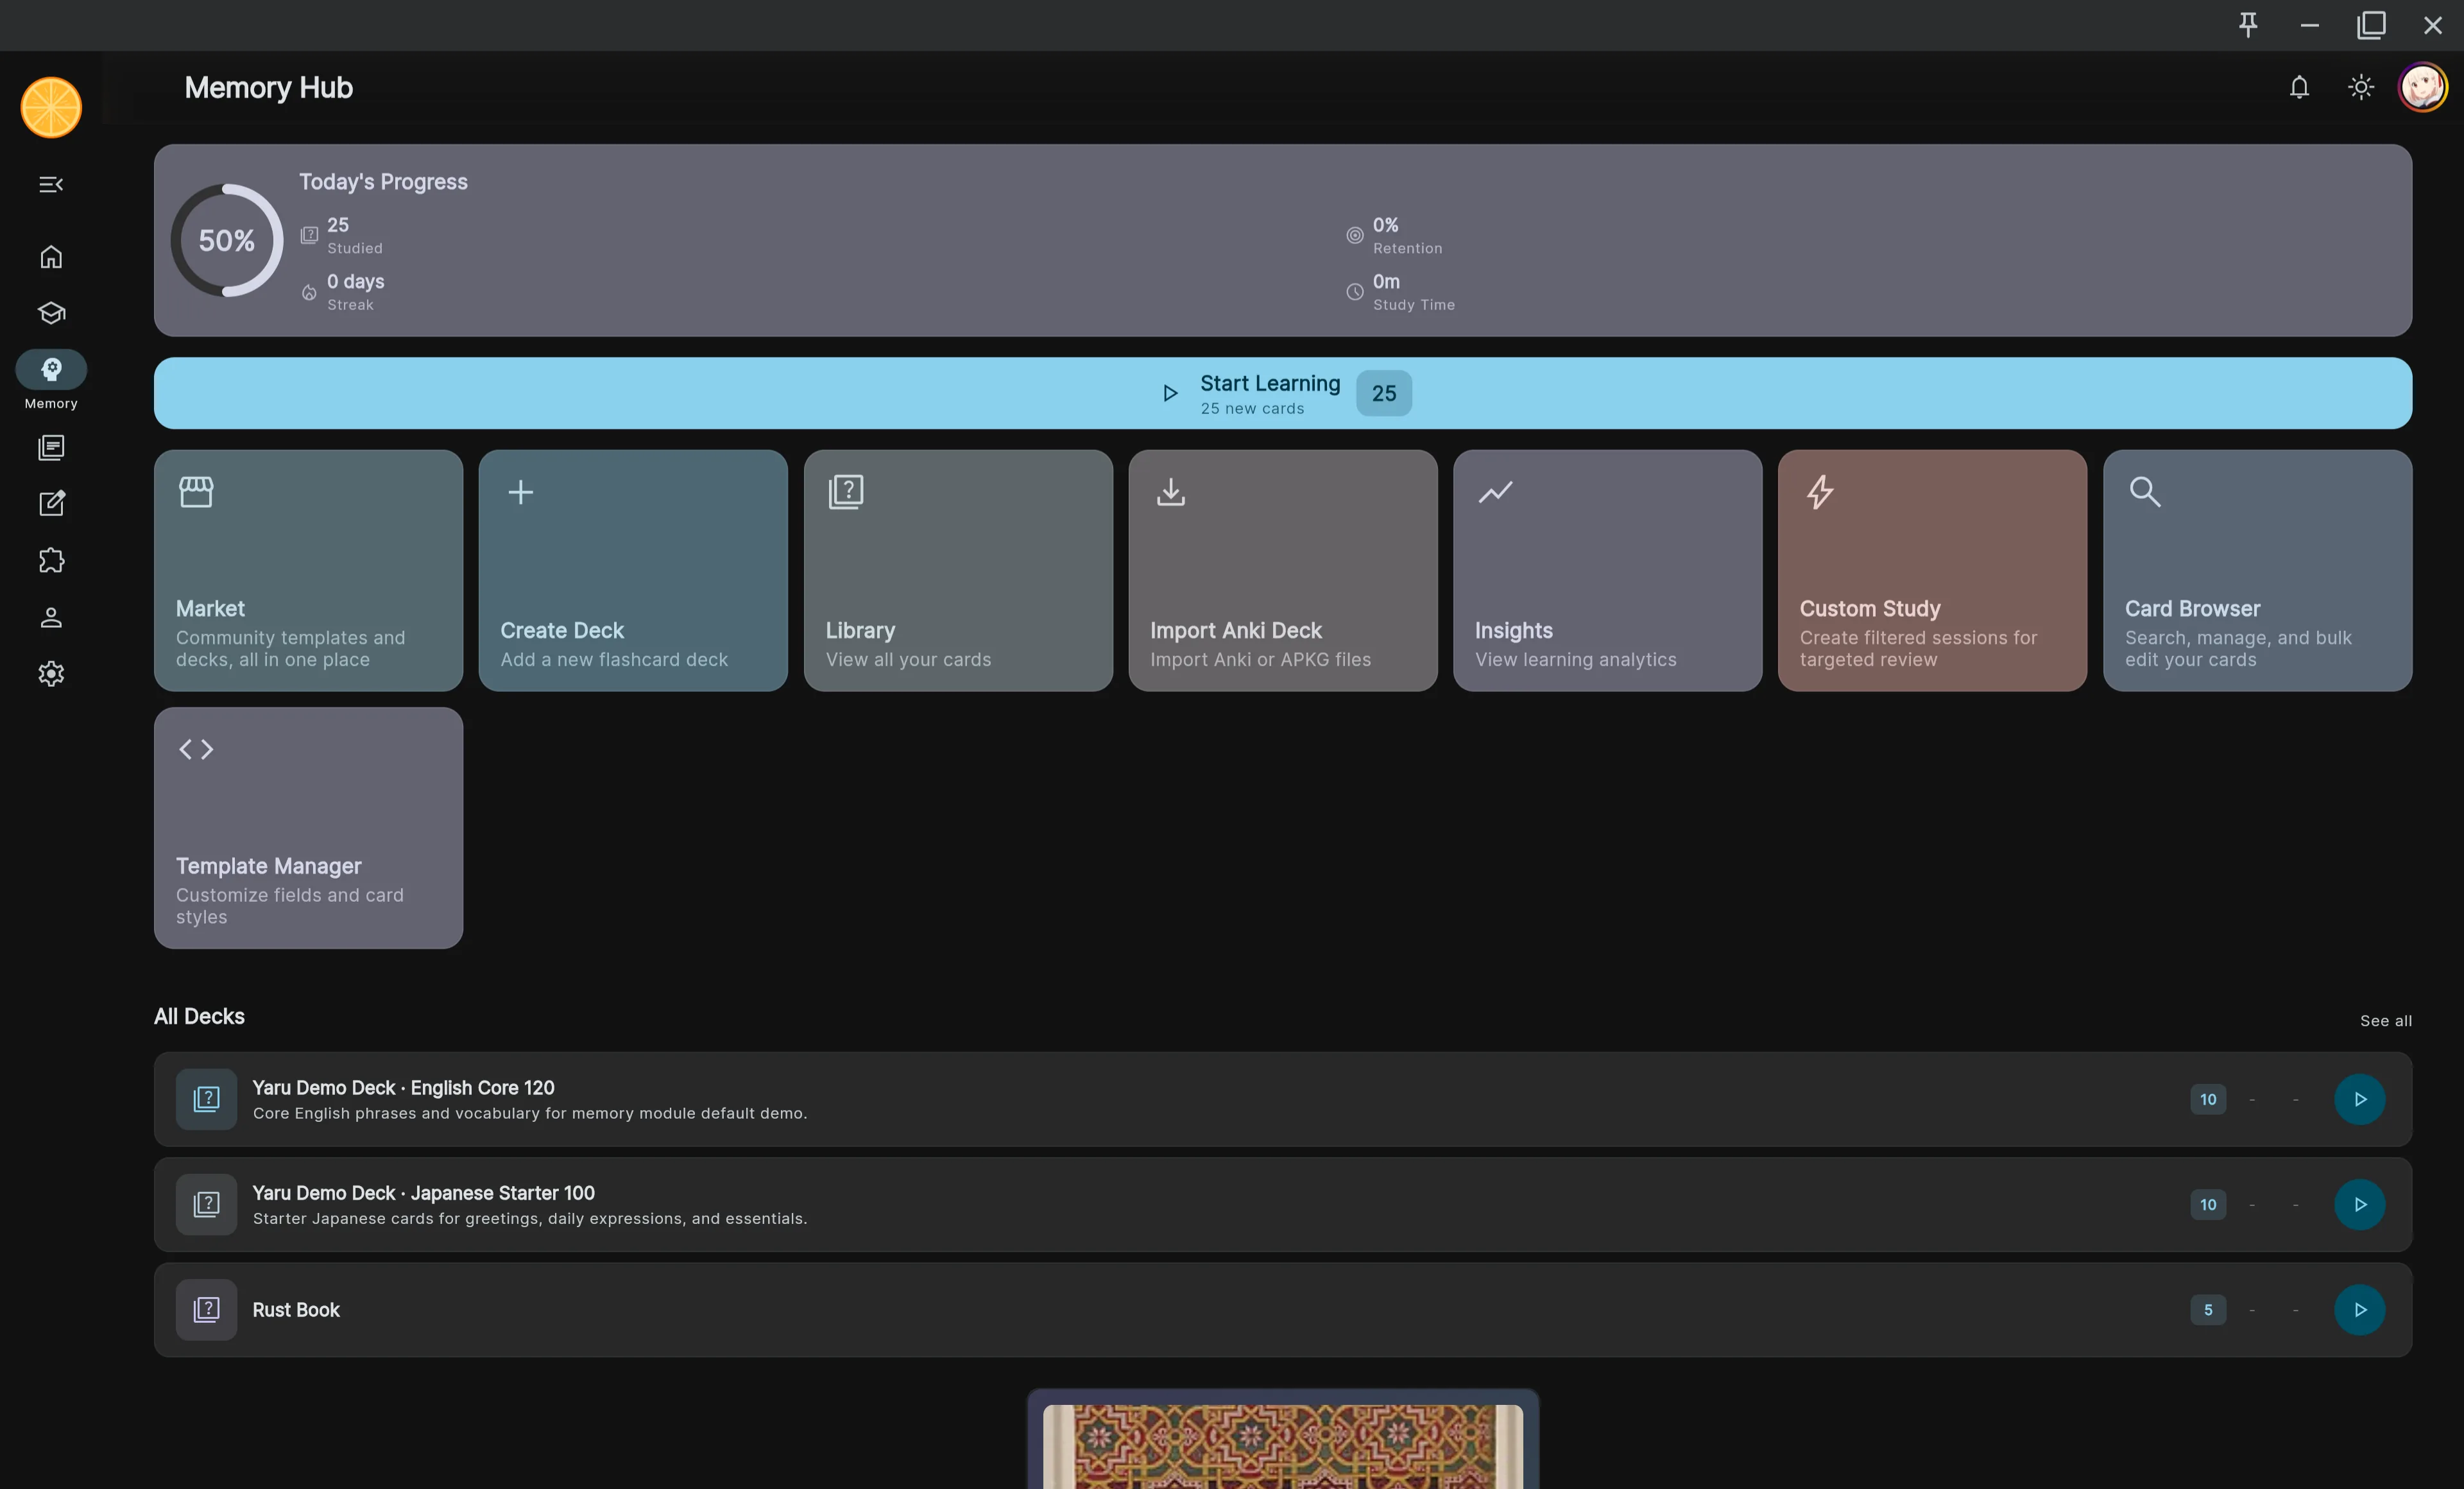Open the learning section via graduation cap icon
The width and height of the screenshot is (2464, 1489).
tap(51, 313)
